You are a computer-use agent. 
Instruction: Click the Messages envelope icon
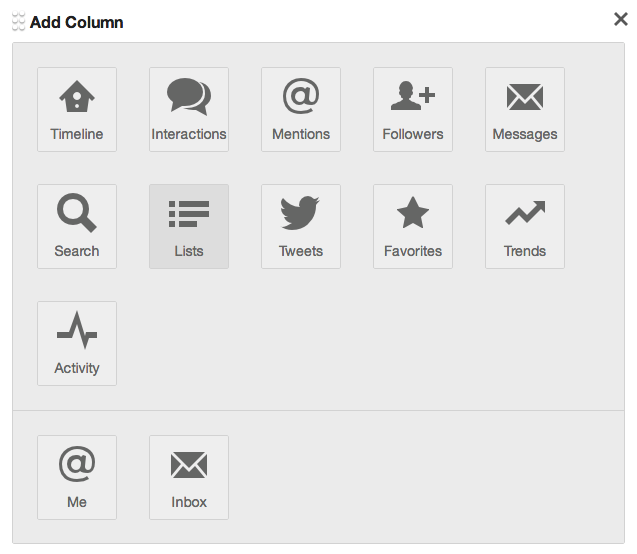(525, 97)
